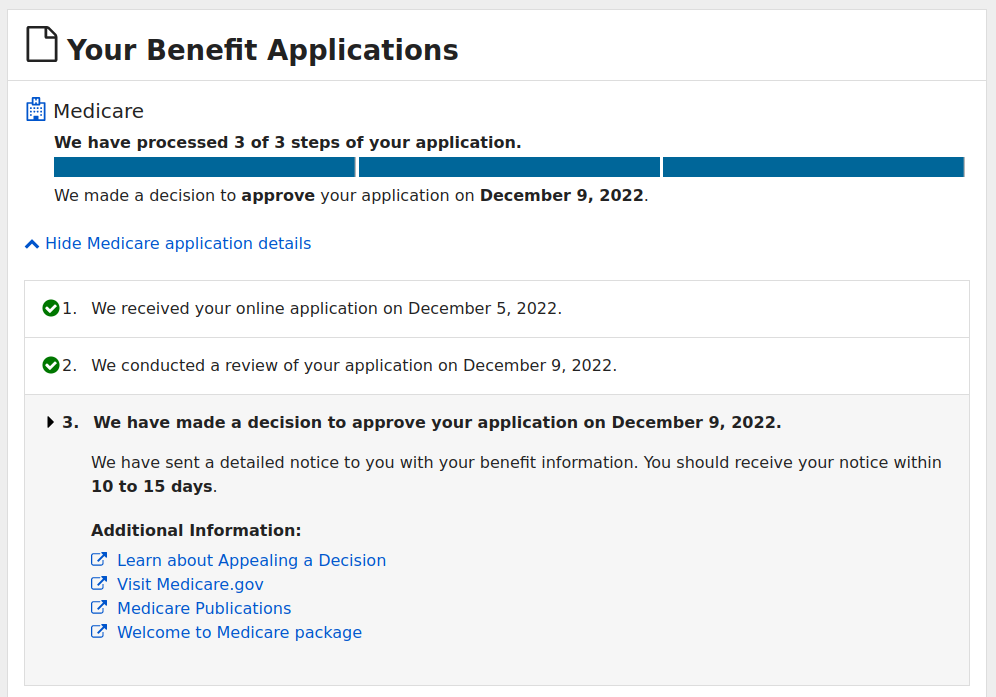Toggle the step 3 disclosure triangle

click(50, 423)
